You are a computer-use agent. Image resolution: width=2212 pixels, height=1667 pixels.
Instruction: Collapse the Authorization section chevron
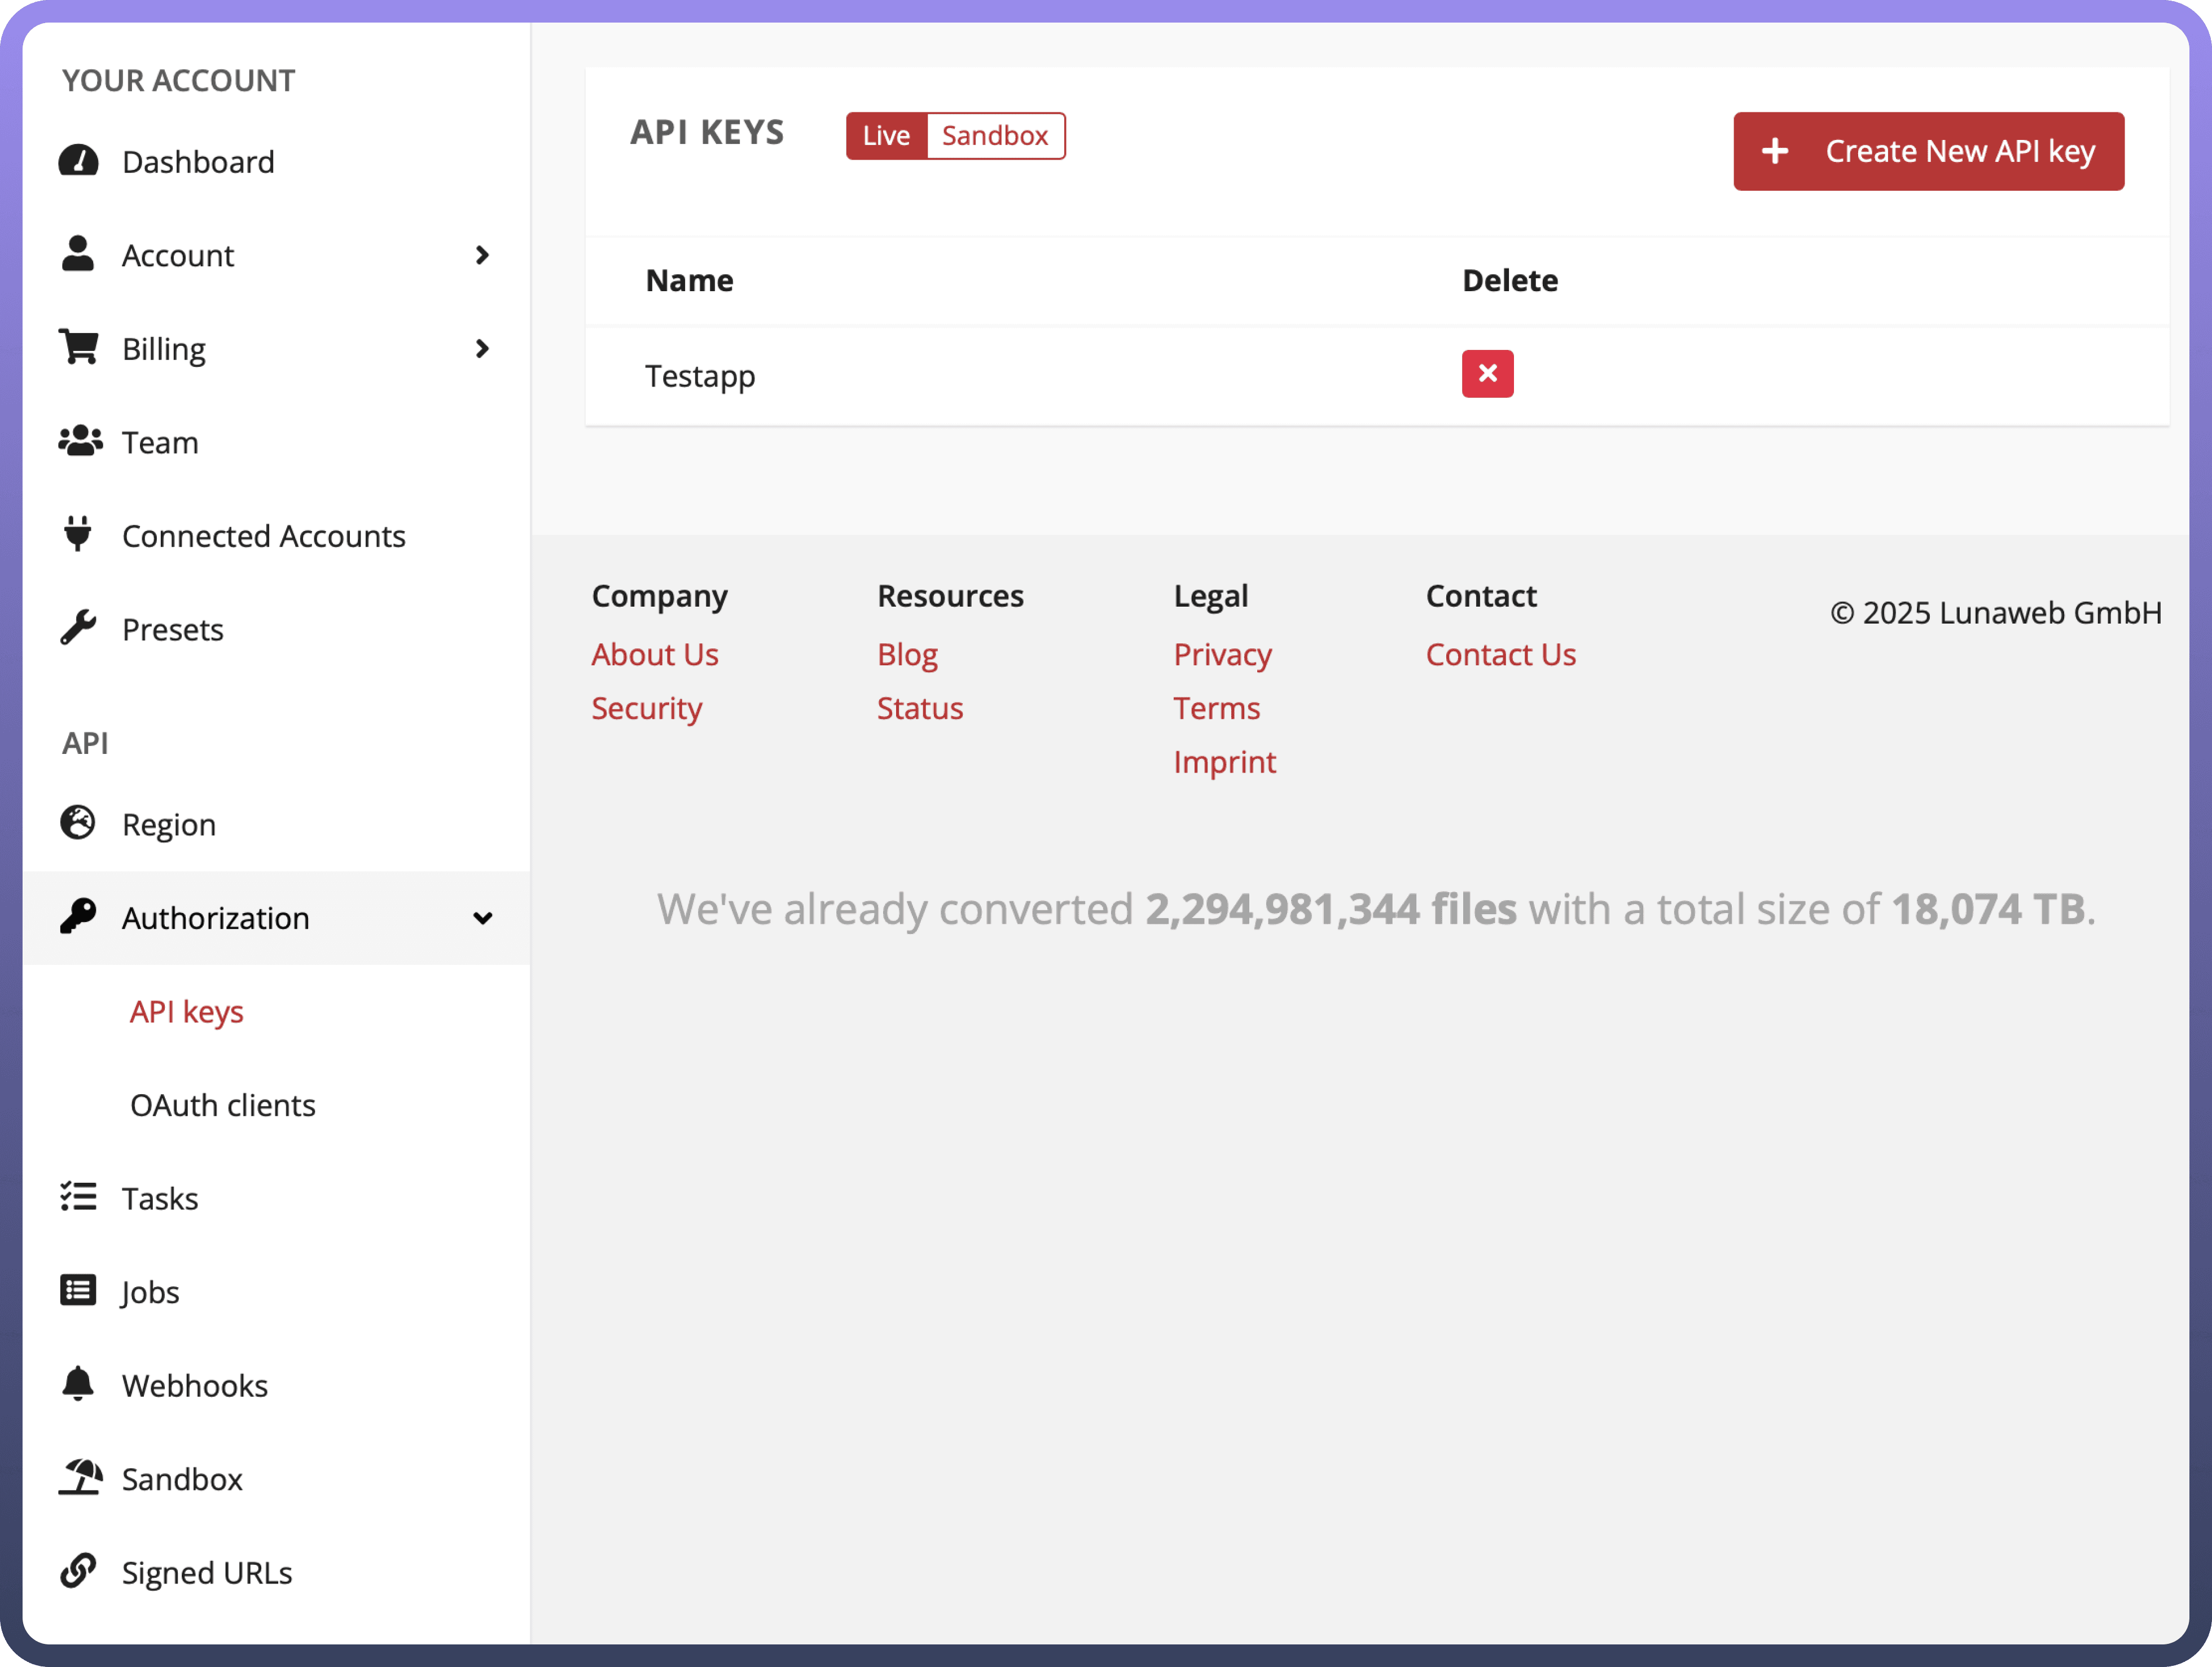tap(482, 918)
